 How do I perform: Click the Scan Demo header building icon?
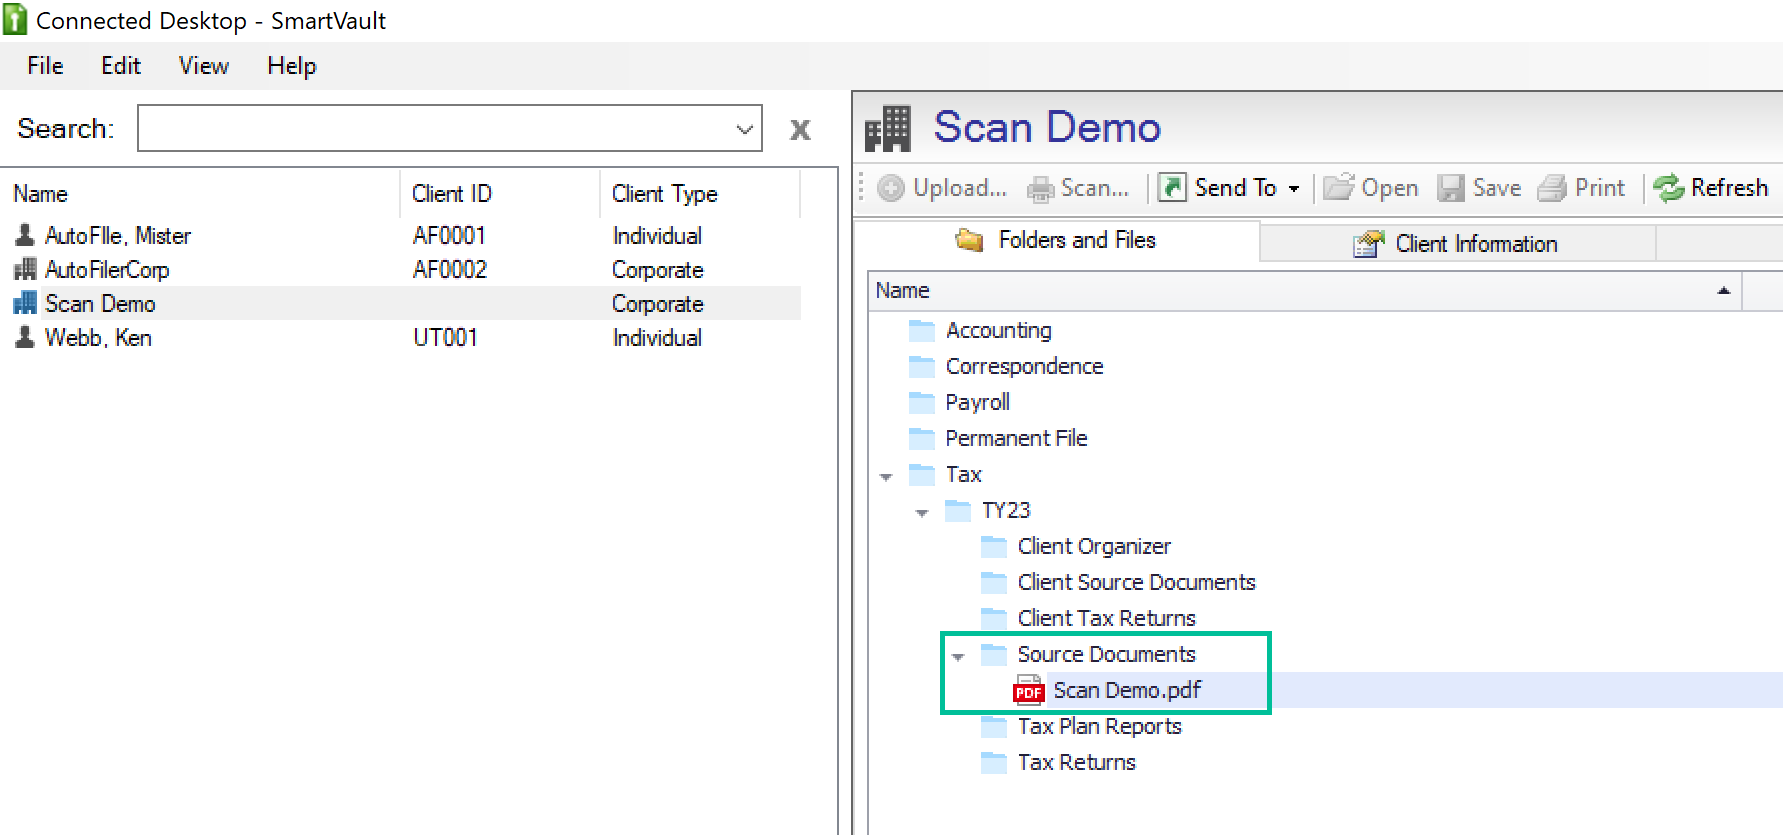tap(888, 129)
